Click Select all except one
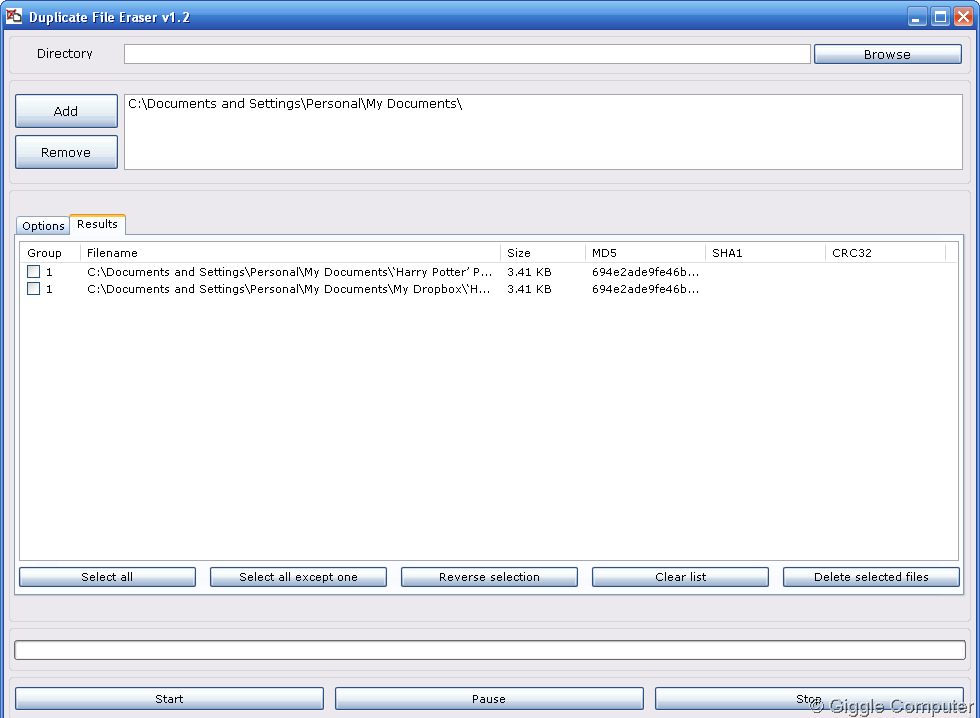Image resolution: width=980 pixels, height=718 pixels. [298, 577]
